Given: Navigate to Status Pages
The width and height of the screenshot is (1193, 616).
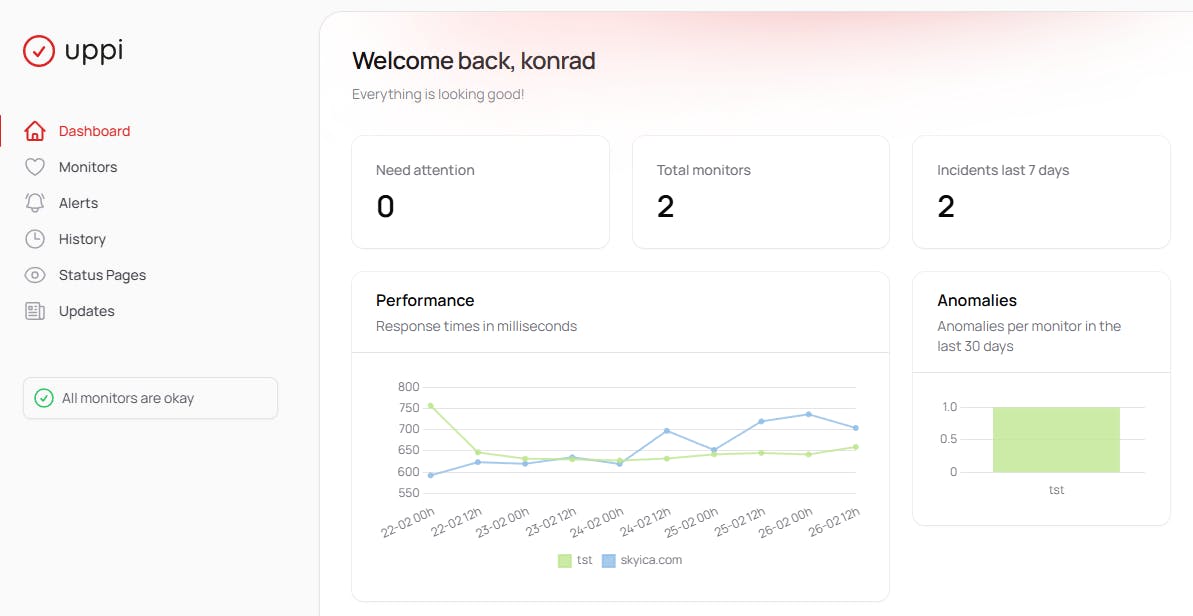Looking at the screenshot, I should (102, 275).
